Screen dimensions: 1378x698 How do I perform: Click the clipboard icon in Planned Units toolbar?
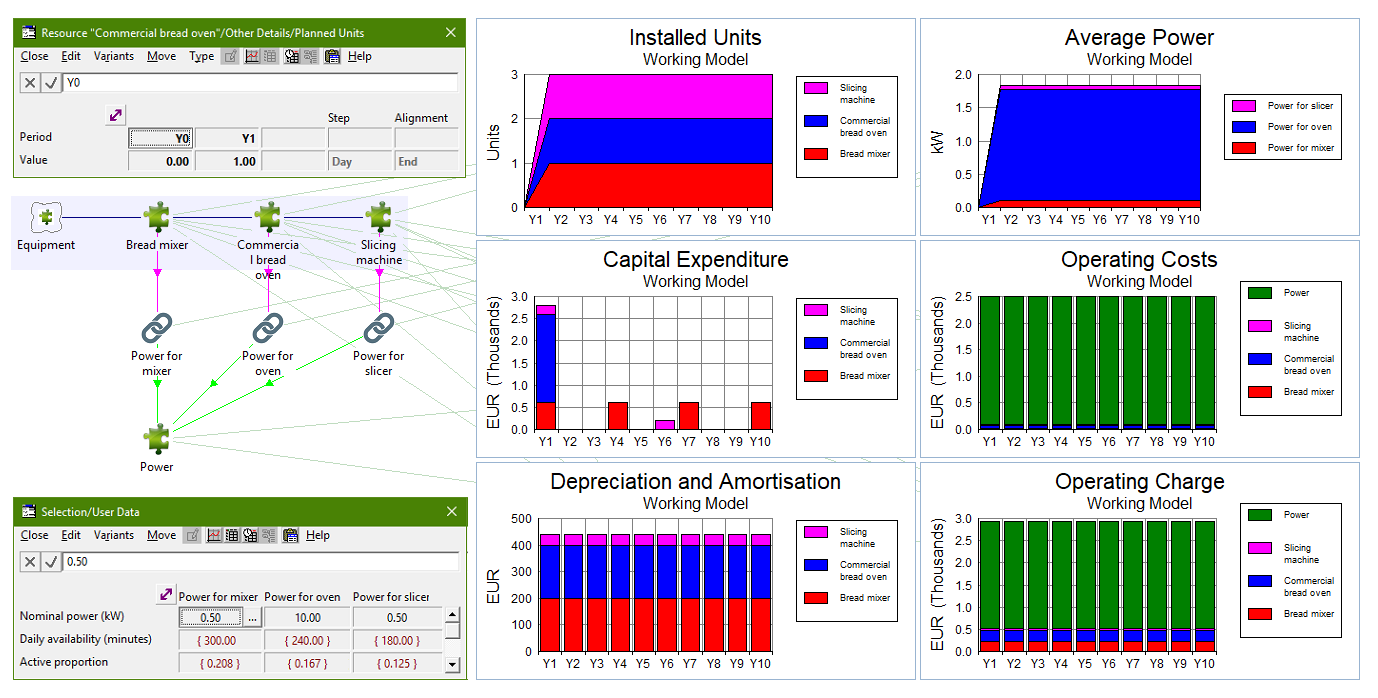click(332, 56)
